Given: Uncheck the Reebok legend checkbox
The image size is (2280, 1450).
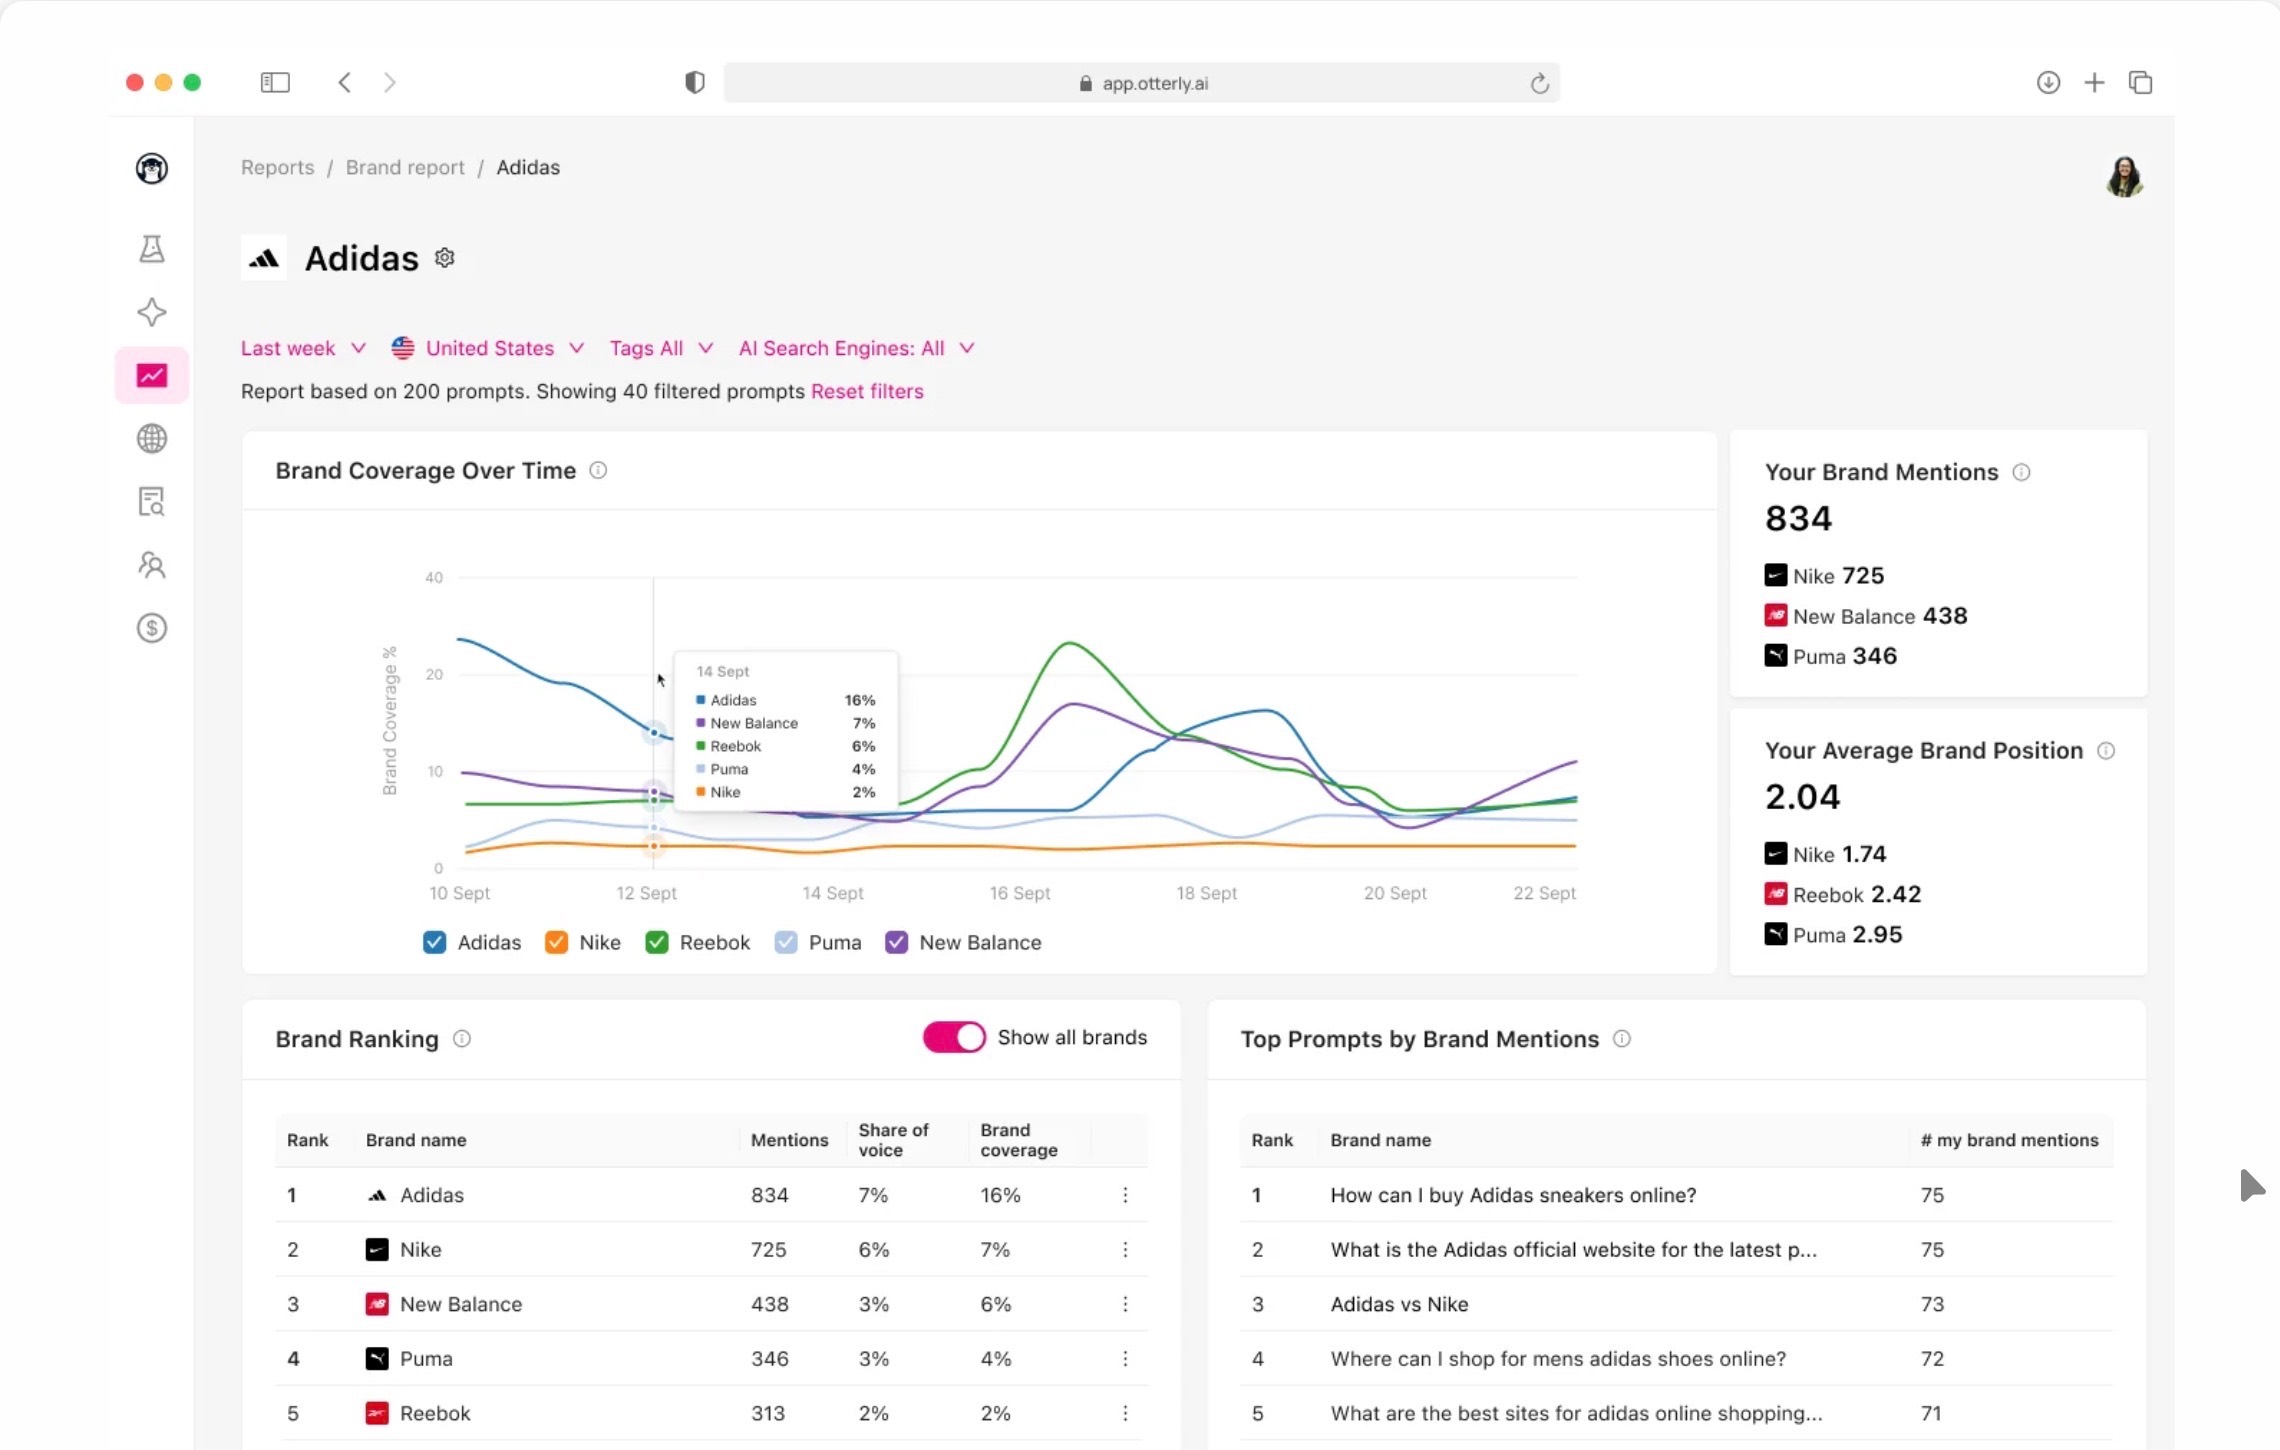Looking at the screenshot, I should [x=656, y=942].
